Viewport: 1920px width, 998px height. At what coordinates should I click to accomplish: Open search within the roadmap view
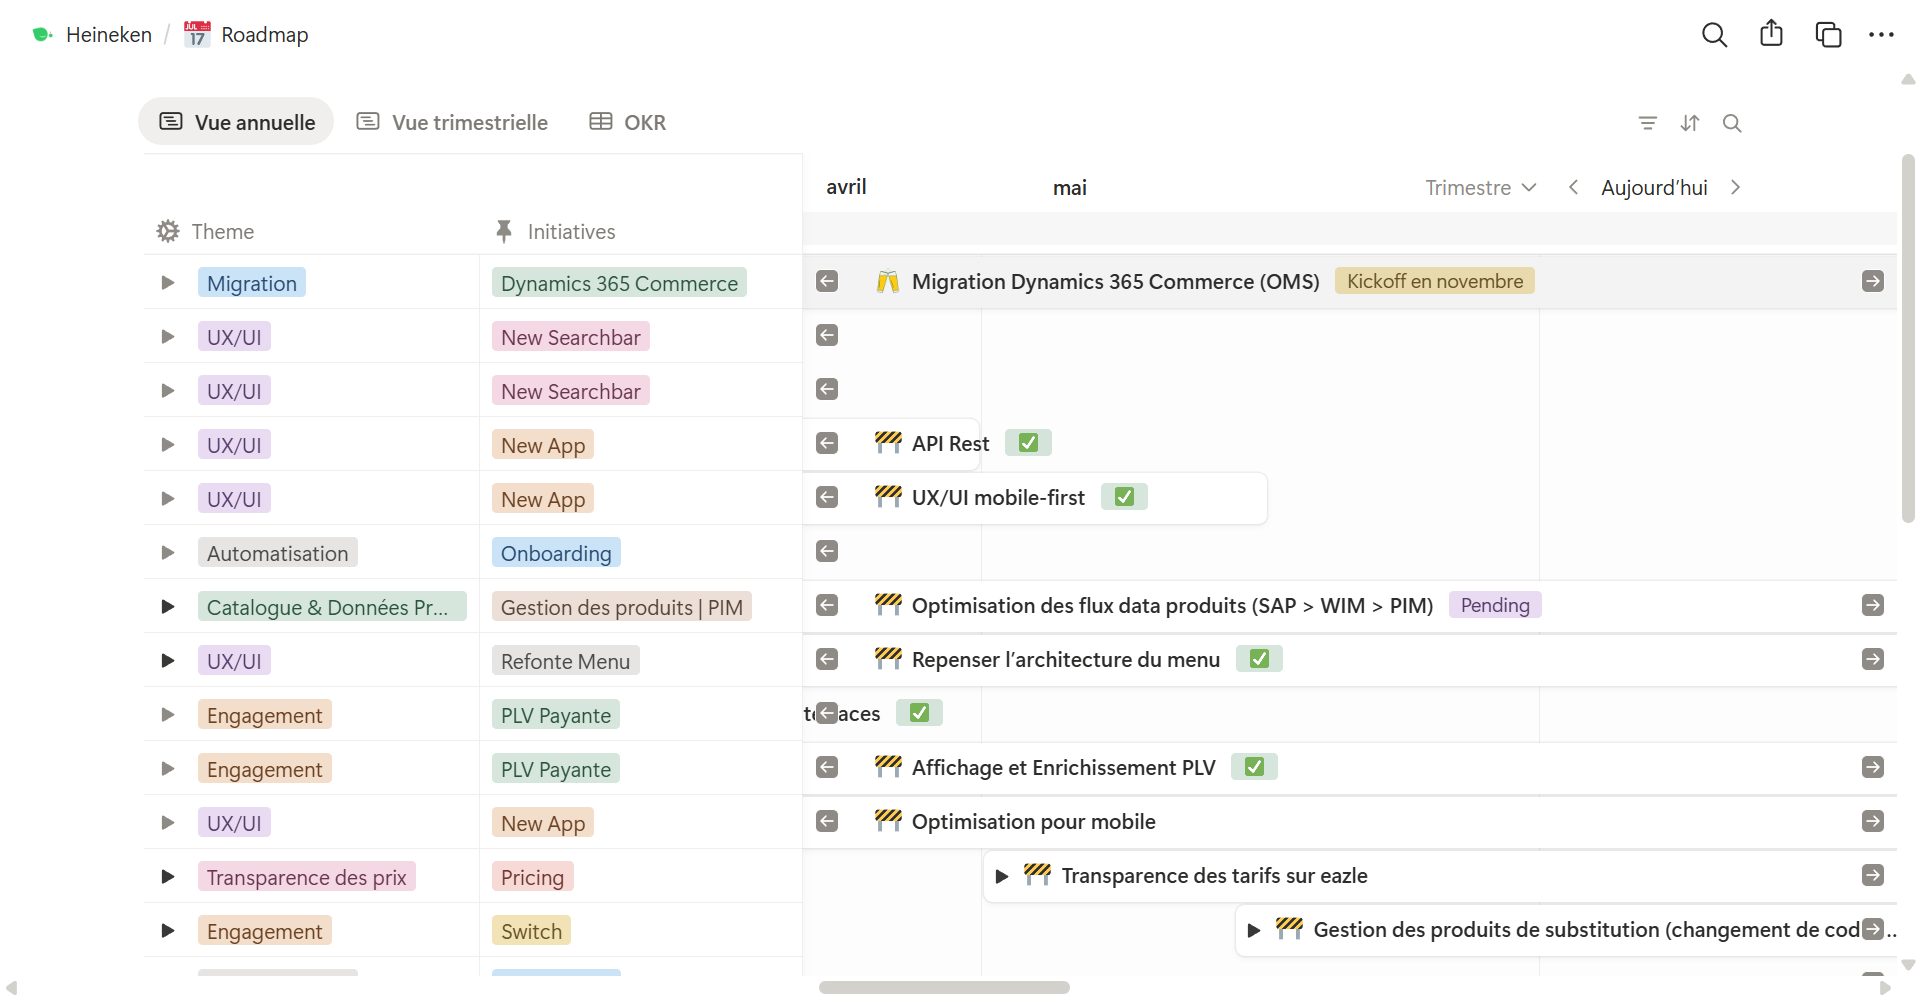(x=1733, y=123)
